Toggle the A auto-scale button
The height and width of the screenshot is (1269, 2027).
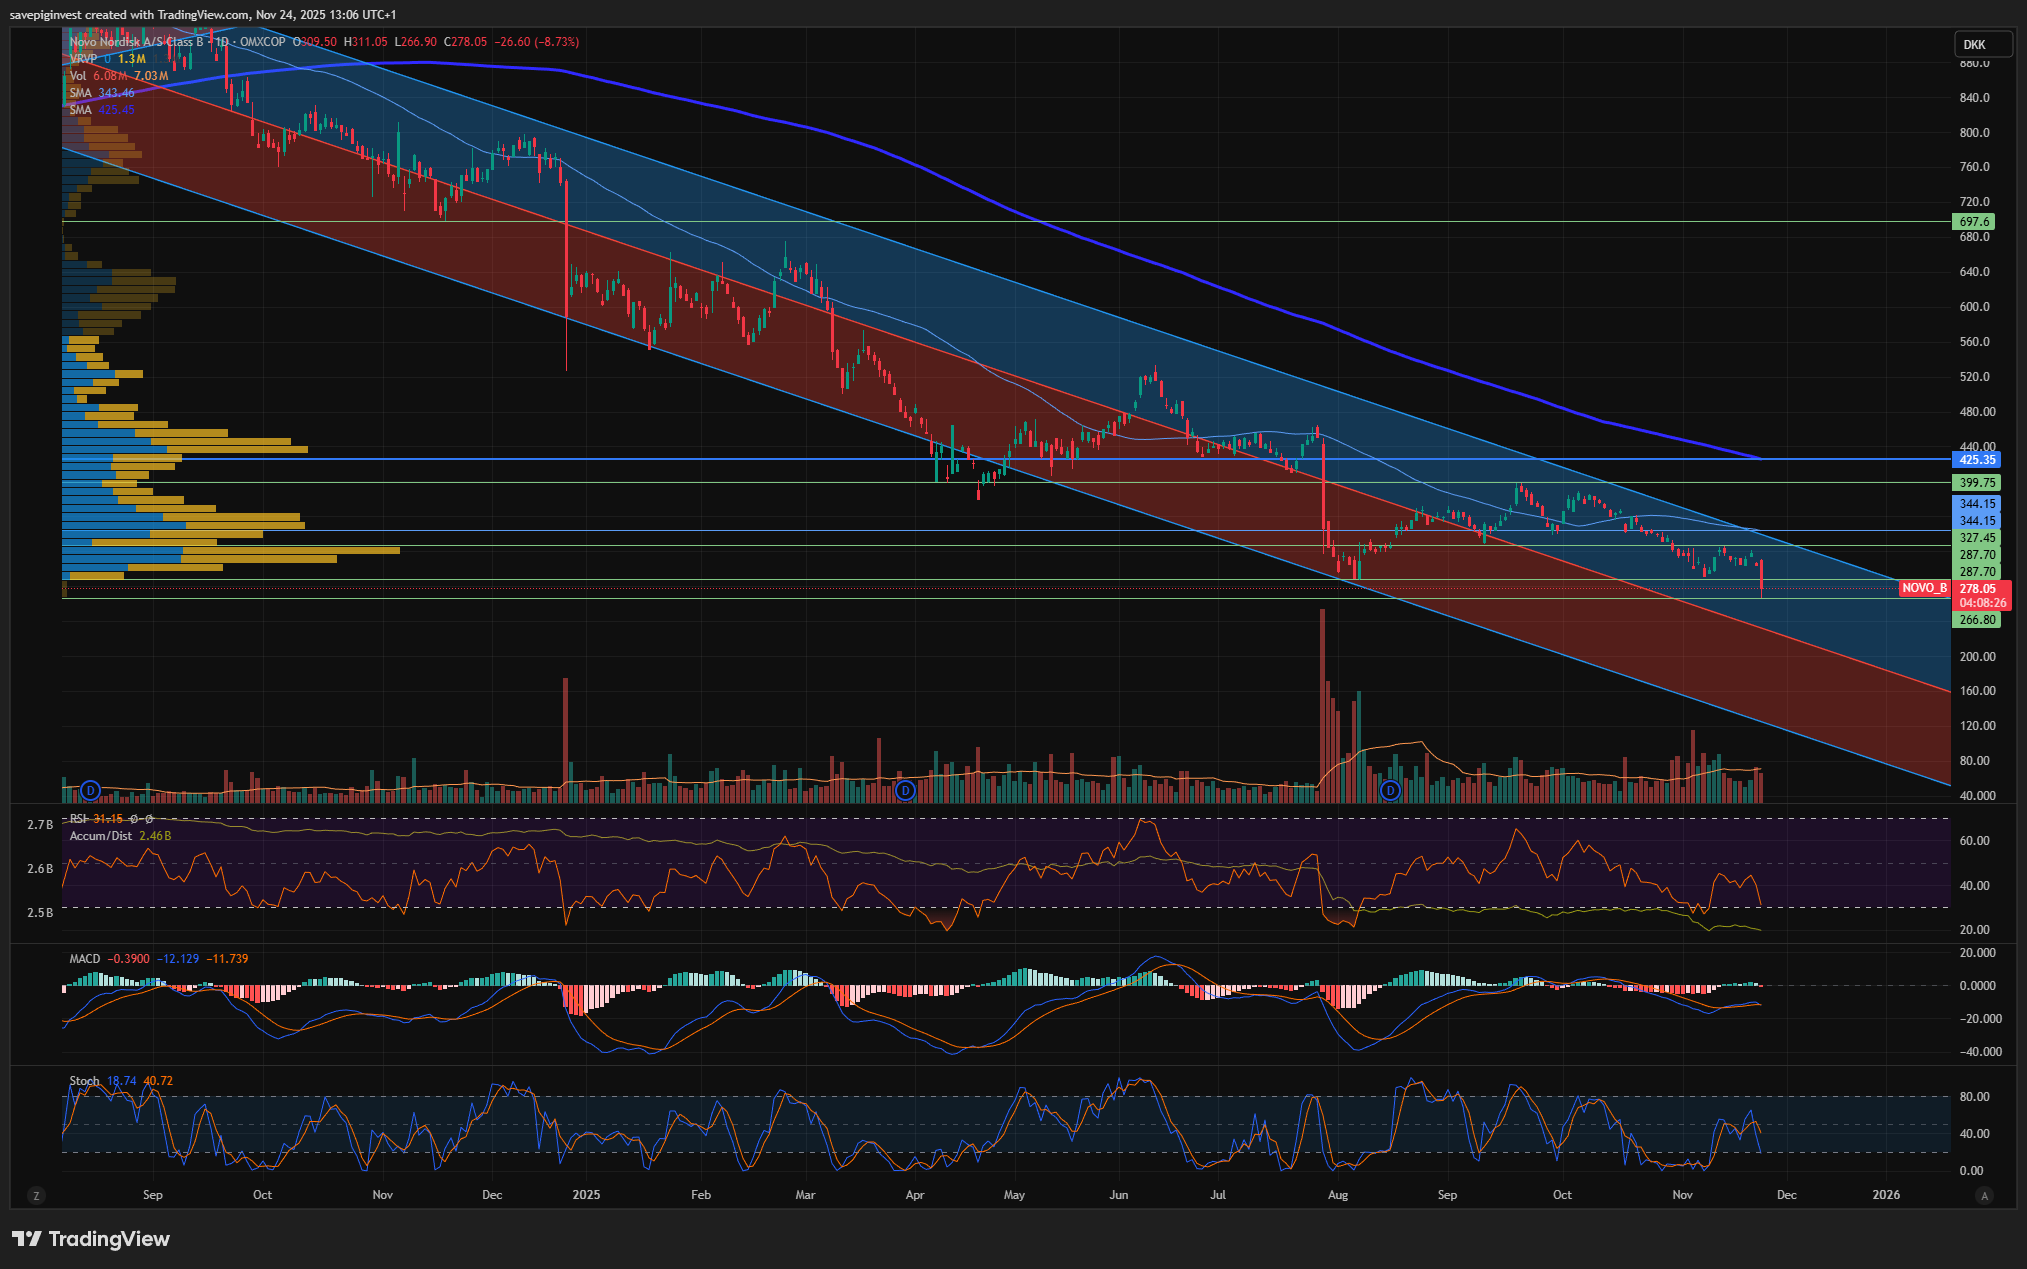click(1984, 1196)
